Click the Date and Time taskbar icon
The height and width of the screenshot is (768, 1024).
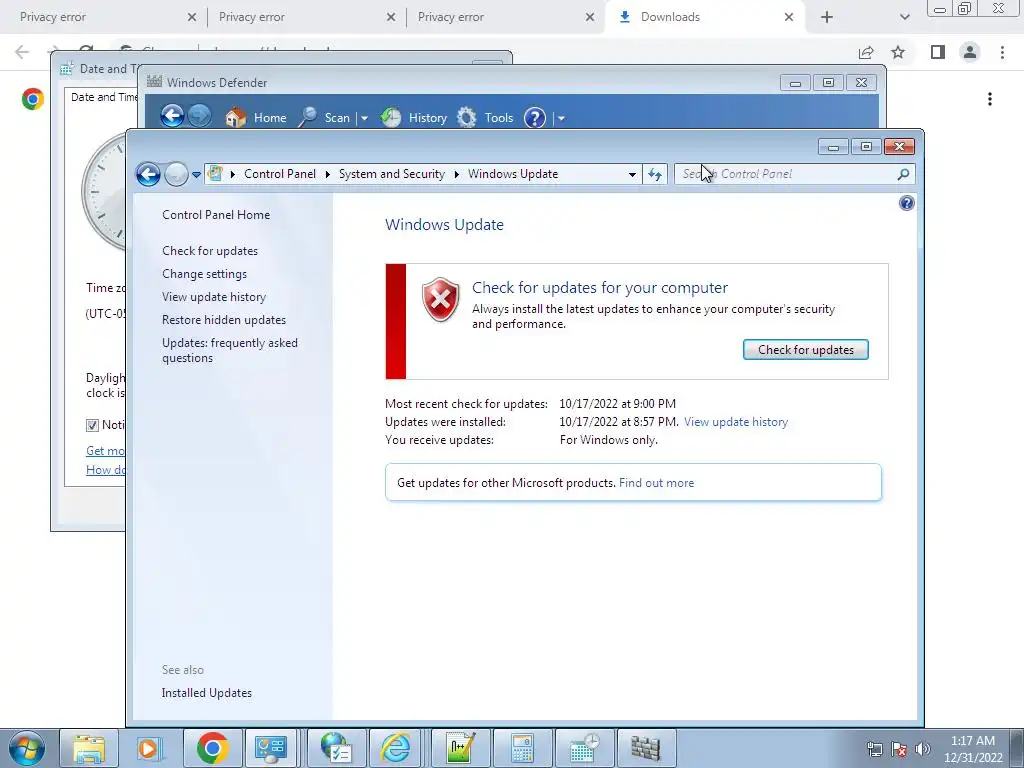coord(584,748)
